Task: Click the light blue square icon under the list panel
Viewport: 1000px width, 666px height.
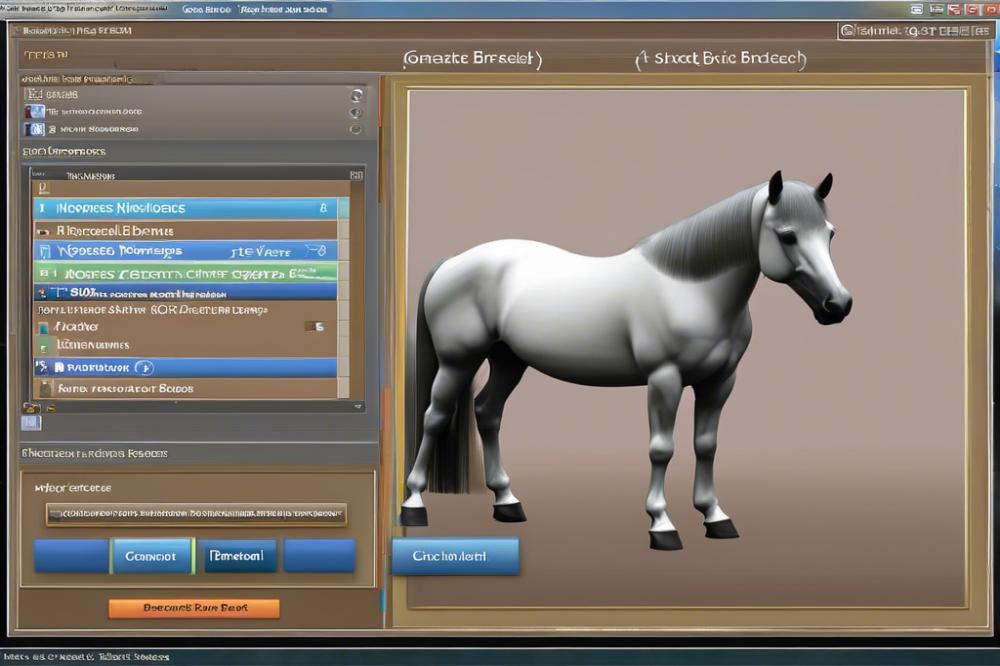Action: [x=31, y=423]
